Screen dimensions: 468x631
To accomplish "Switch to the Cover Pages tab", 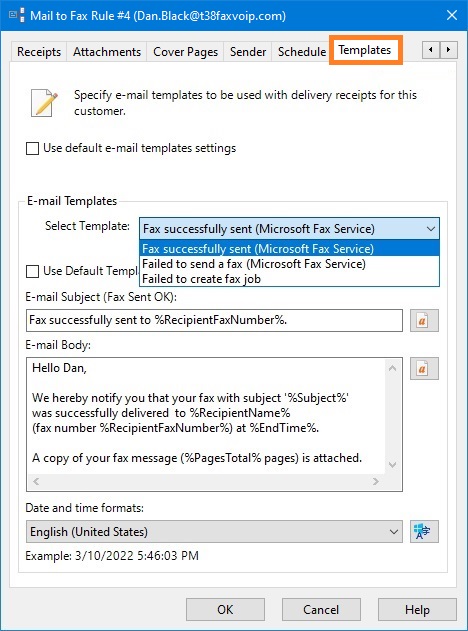I will (186, 52).
